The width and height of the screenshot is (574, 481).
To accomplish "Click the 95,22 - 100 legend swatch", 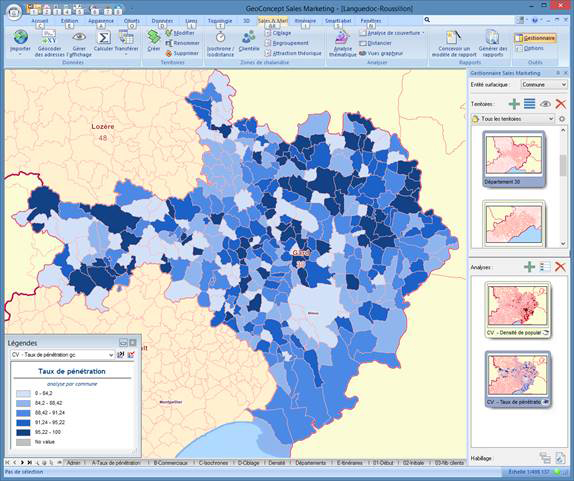I will point(23,432).
